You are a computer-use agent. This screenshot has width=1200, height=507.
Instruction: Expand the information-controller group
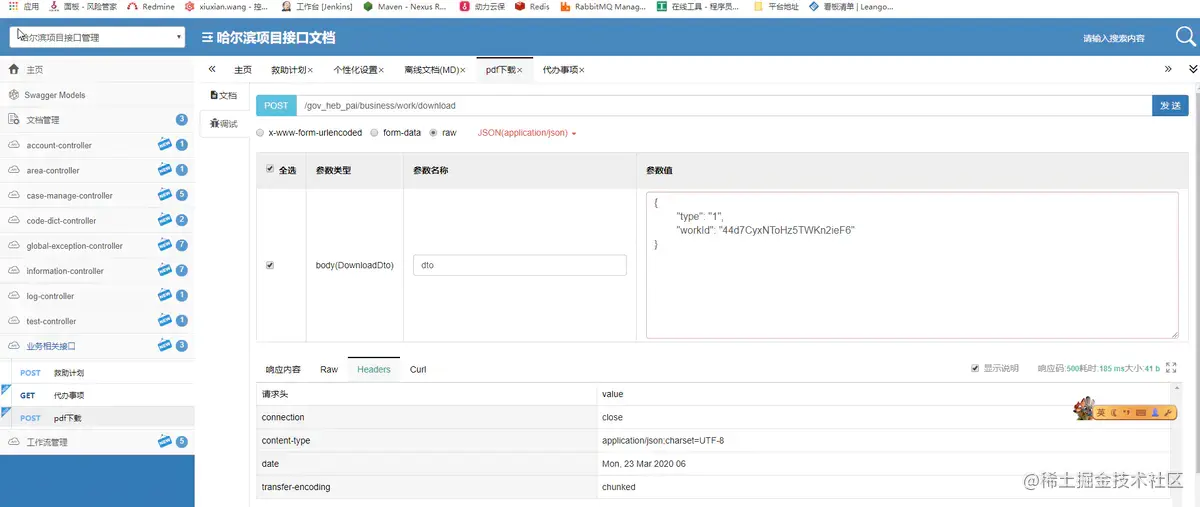click(x=97, y=270)
